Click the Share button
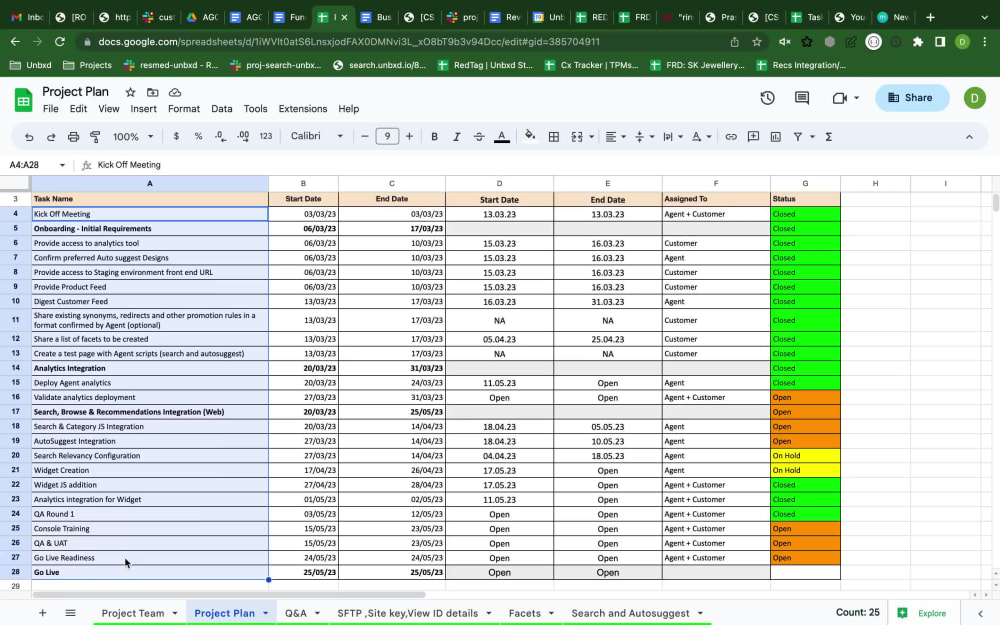 click(911, 98)
